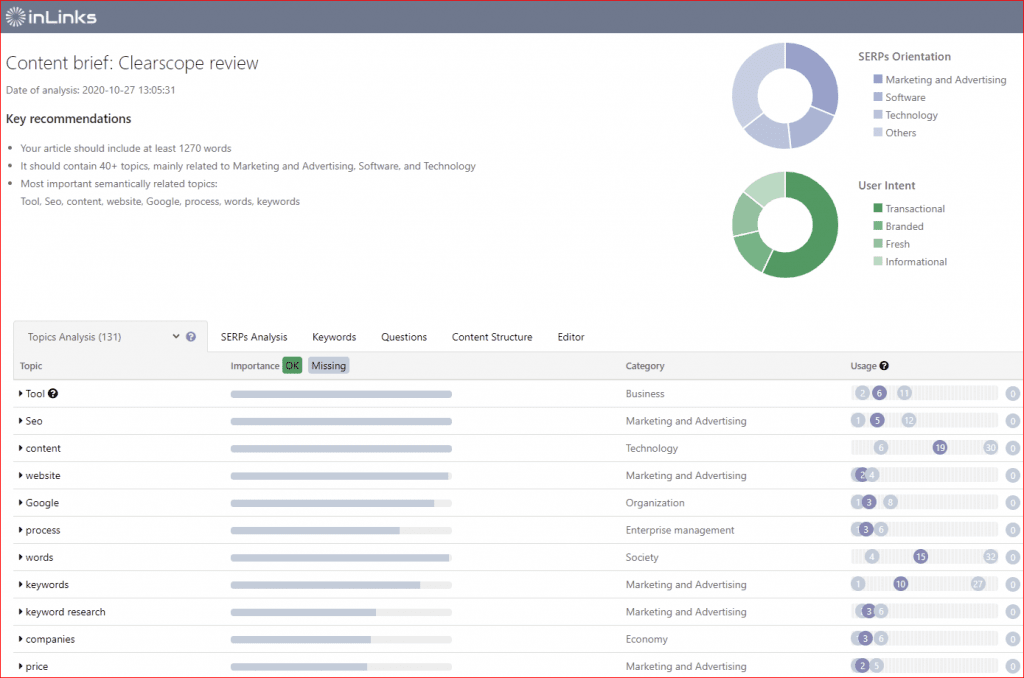This screenshot has height=678, width=1024.
Task: Switch to the Editor tab
Action: (x=571, y=337)
